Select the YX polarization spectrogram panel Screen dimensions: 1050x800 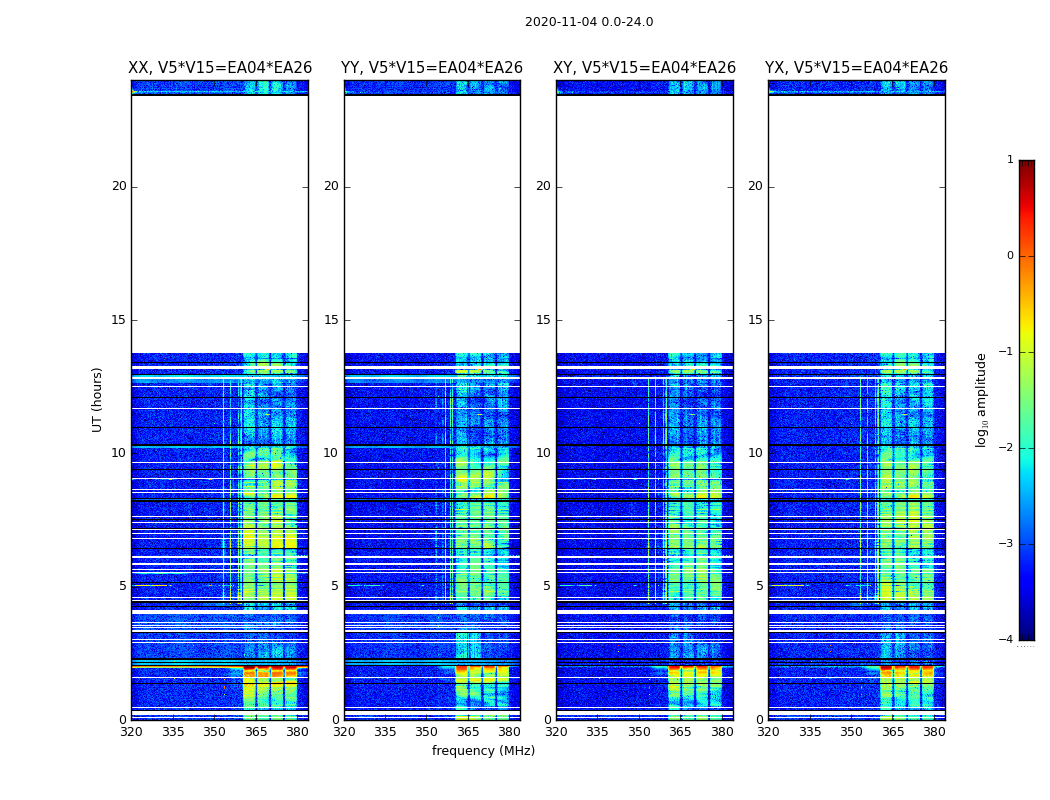[856, 400]
